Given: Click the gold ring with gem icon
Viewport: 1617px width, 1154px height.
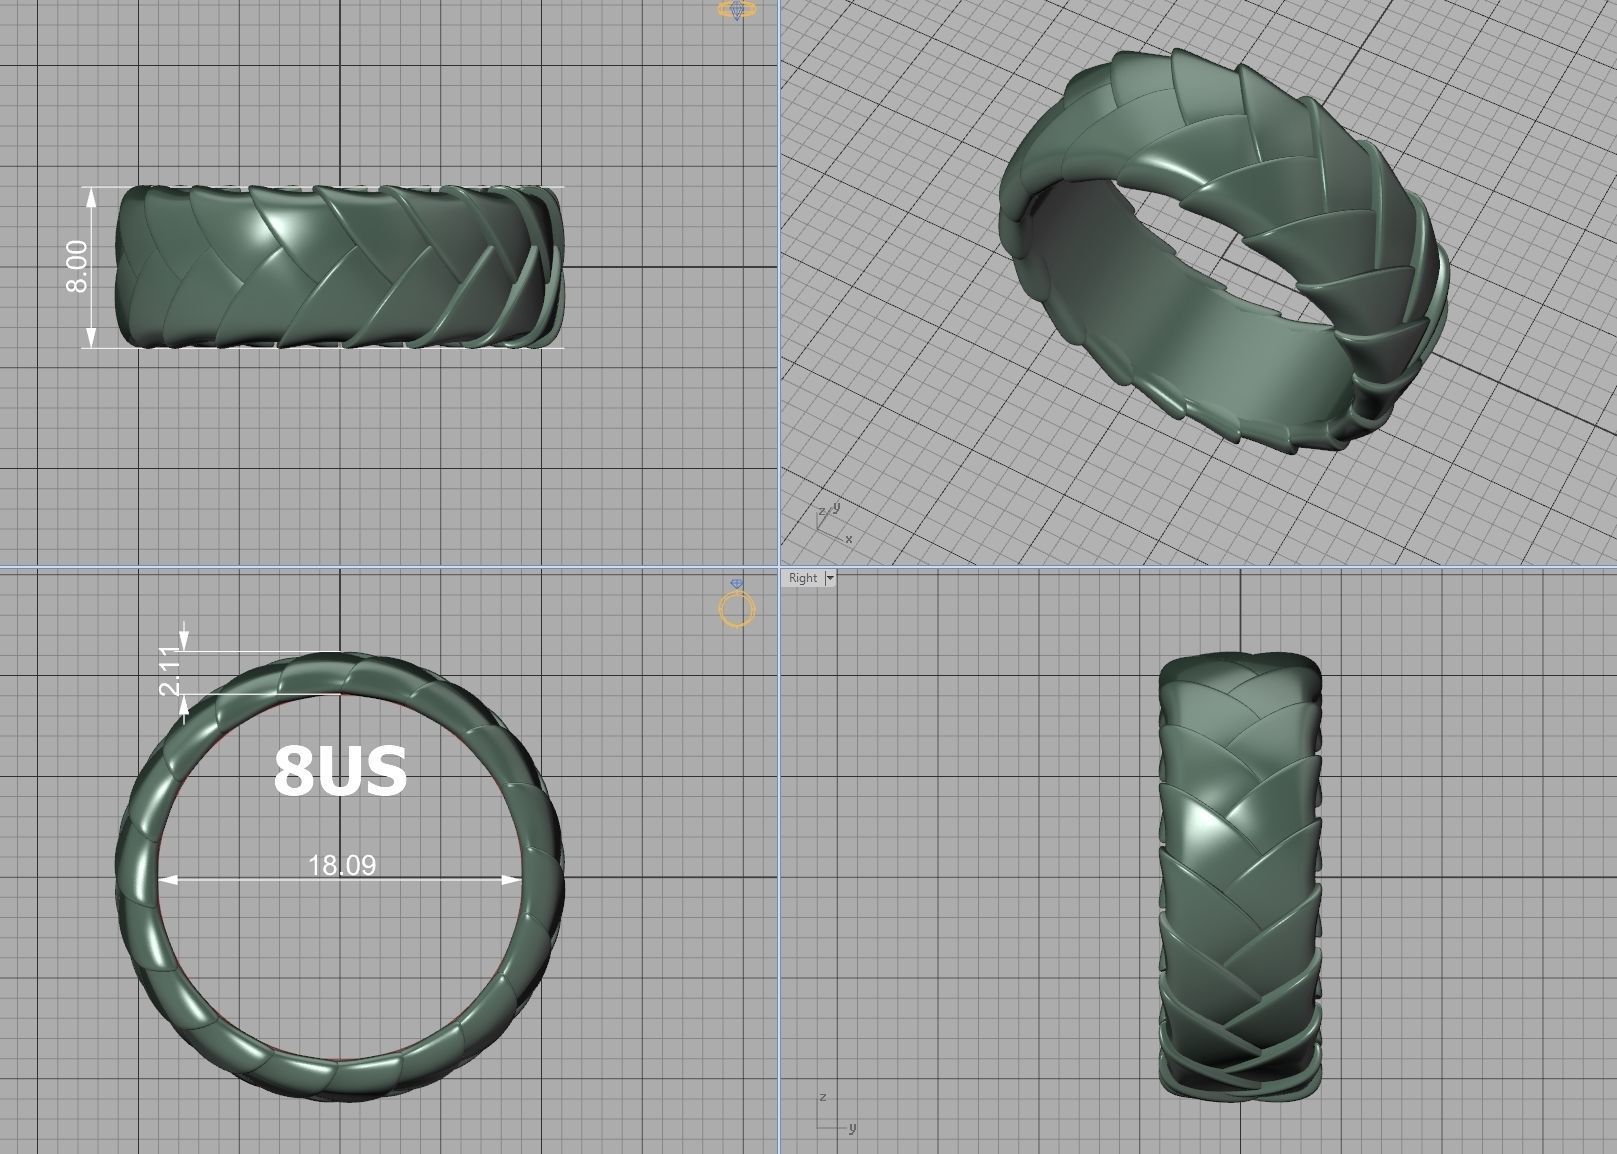Looking at the screenshot, I should coord(736,606).
